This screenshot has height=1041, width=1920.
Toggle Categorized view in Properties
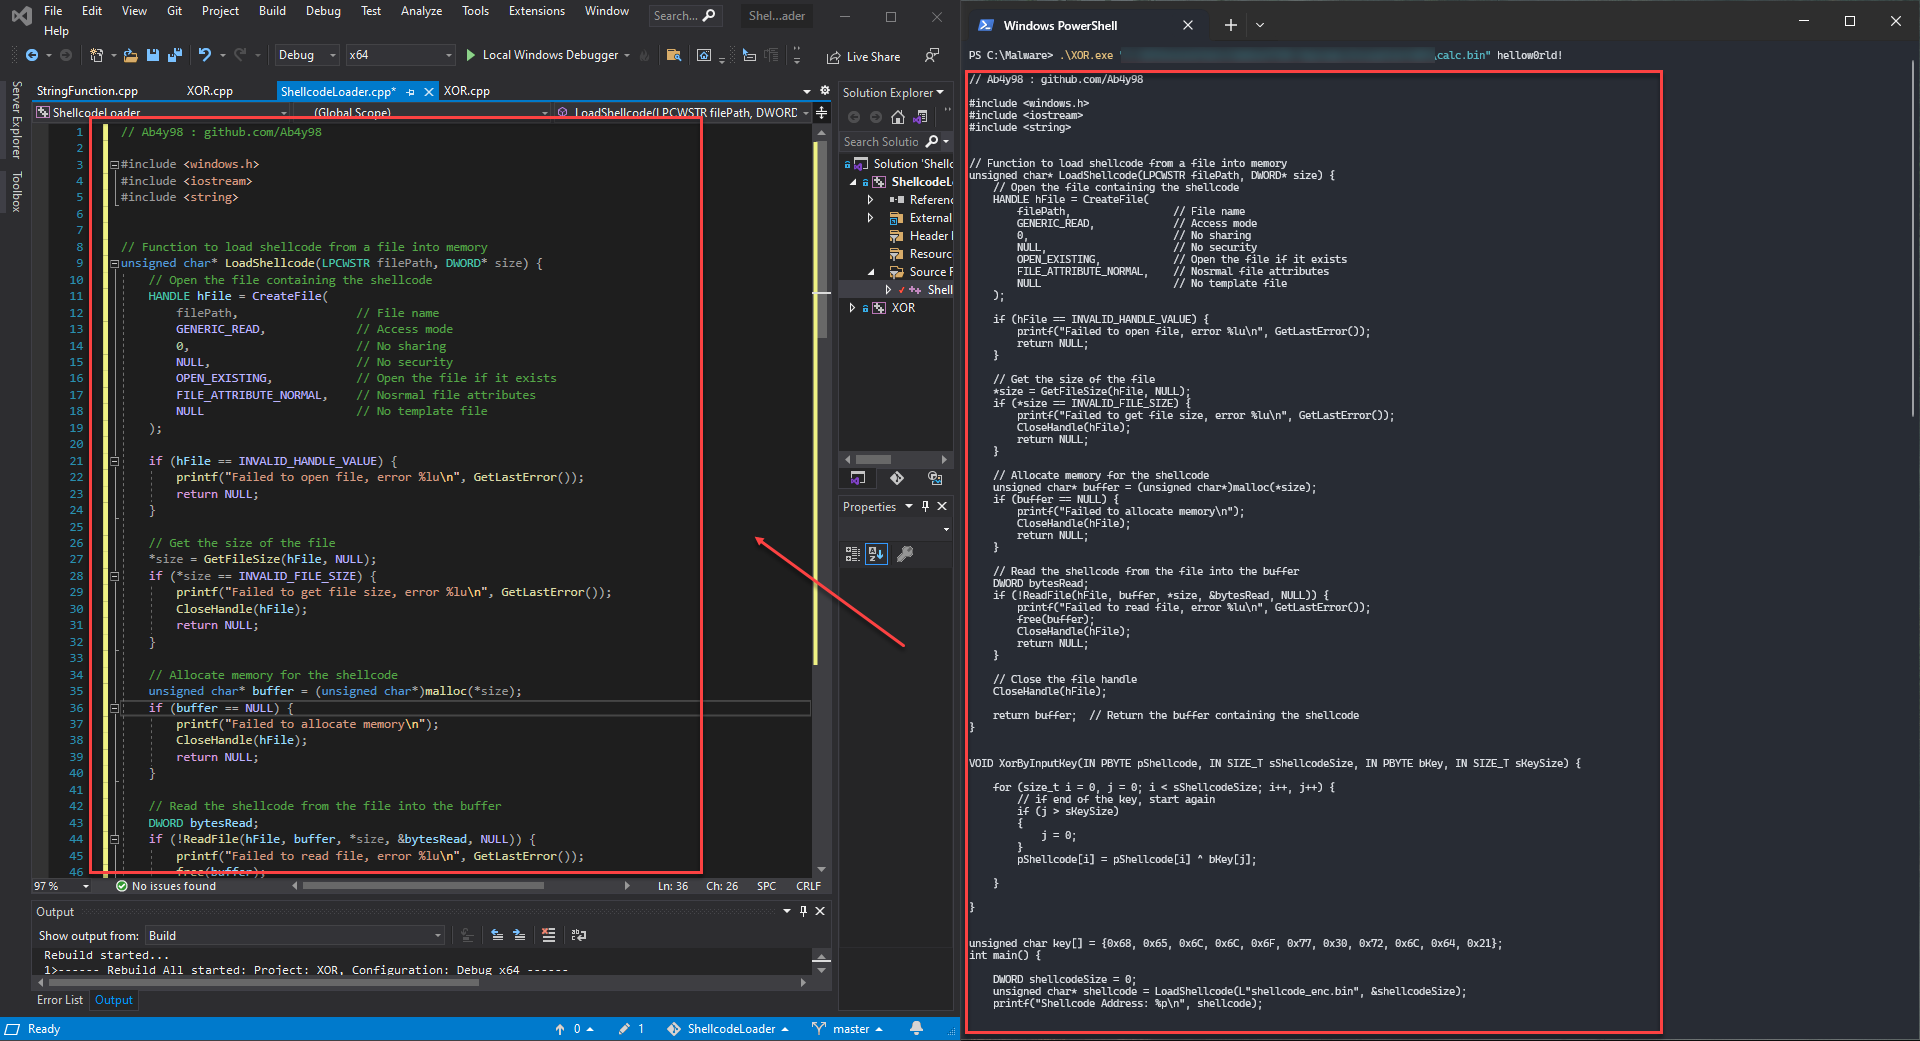point(853,553)
